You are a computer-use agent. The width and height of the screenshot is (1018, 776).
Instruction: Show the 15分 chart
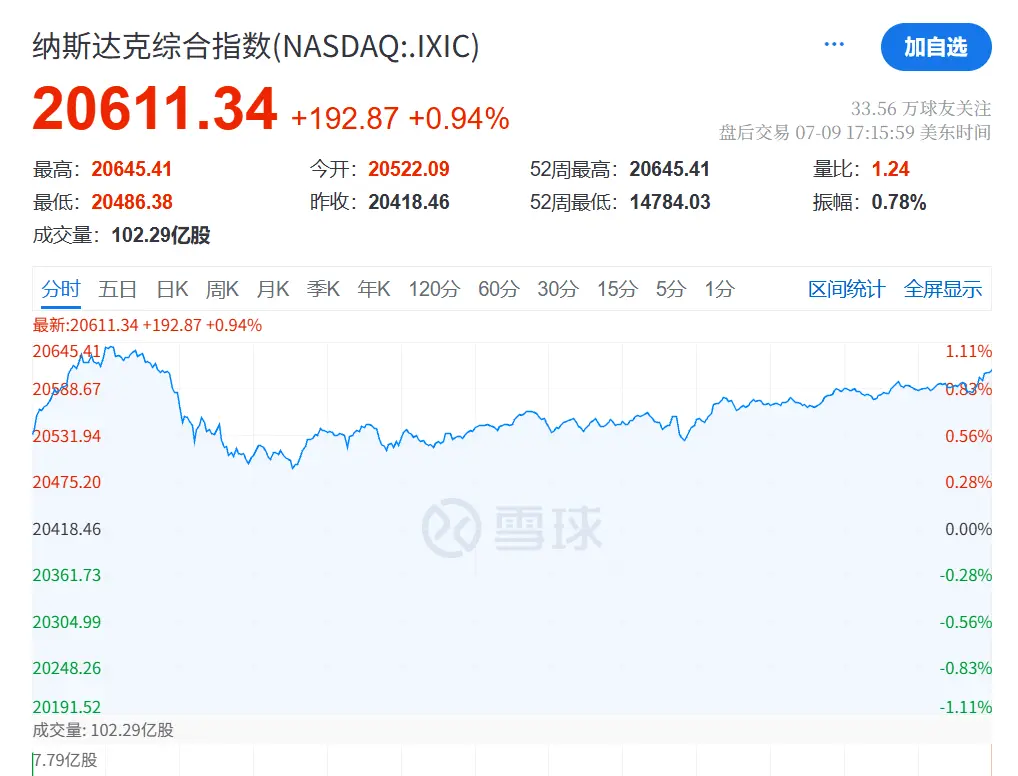pos(617,288)
